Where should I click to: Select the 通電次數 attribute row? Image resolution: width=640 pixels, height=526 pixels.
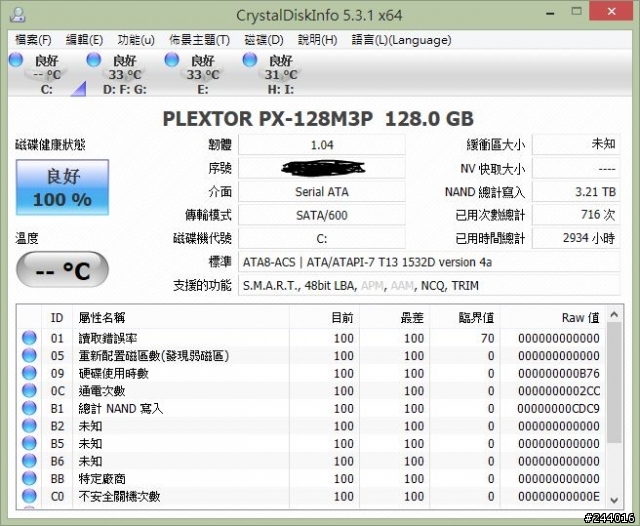tap(311, 391)
